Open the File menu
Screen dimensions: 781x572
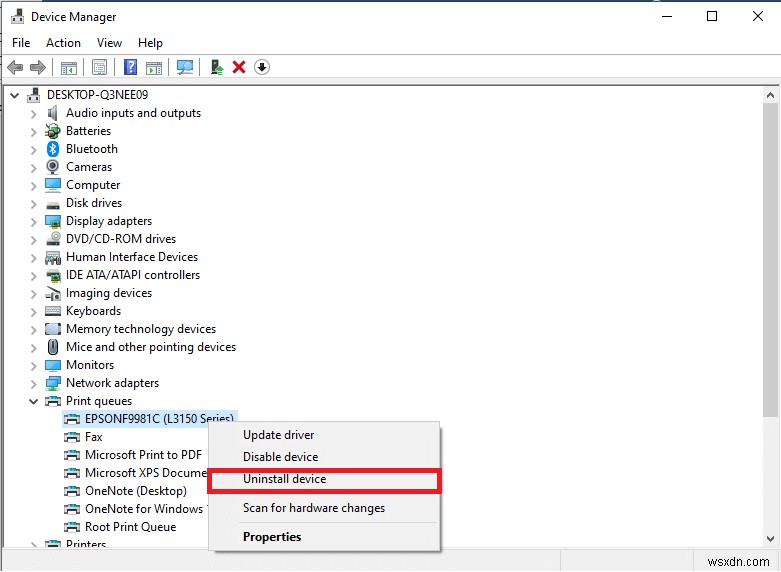coord(21,43)
